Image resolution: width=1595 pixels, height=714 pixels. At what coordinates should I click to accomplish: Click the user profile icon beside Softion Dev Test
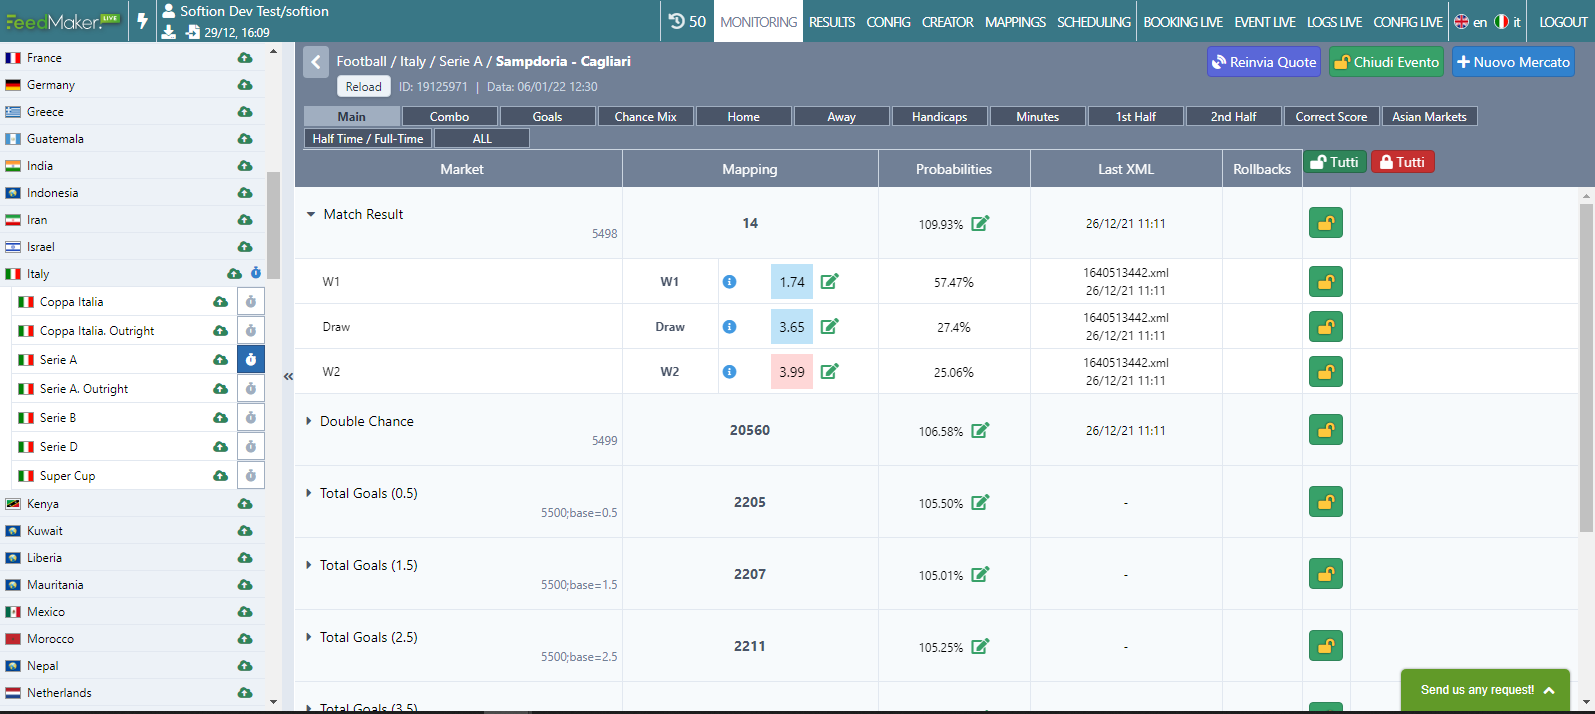(x=169, y=11)
